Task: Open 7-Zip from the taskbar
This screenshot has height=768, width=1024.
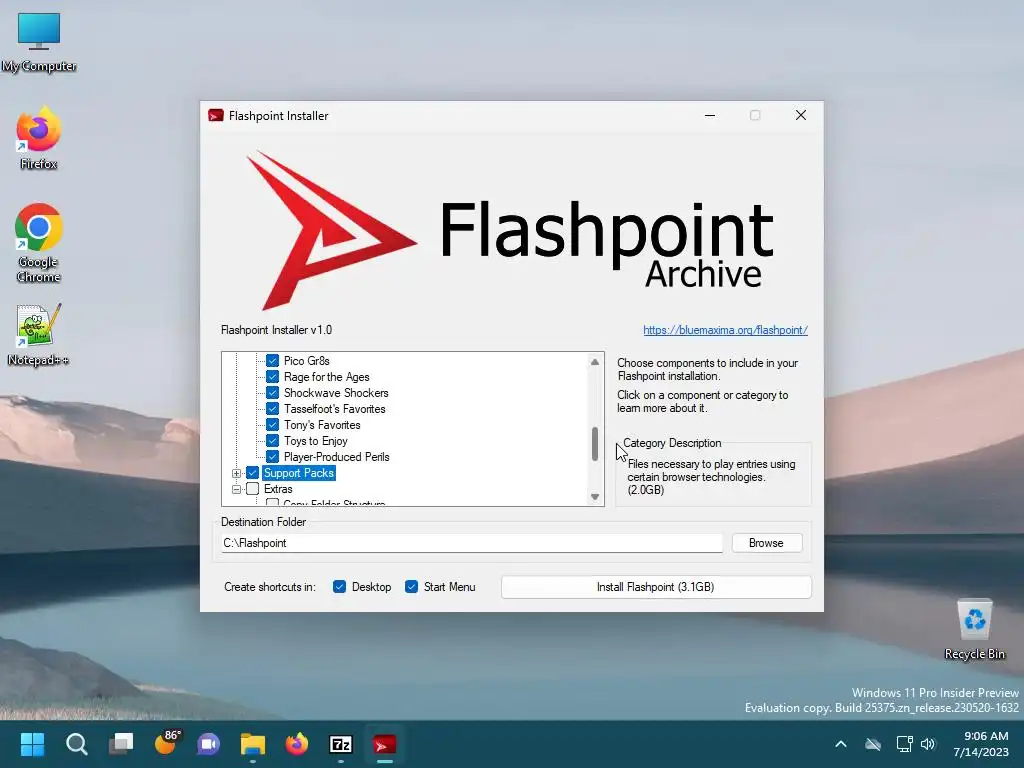Action: [341, 744]
